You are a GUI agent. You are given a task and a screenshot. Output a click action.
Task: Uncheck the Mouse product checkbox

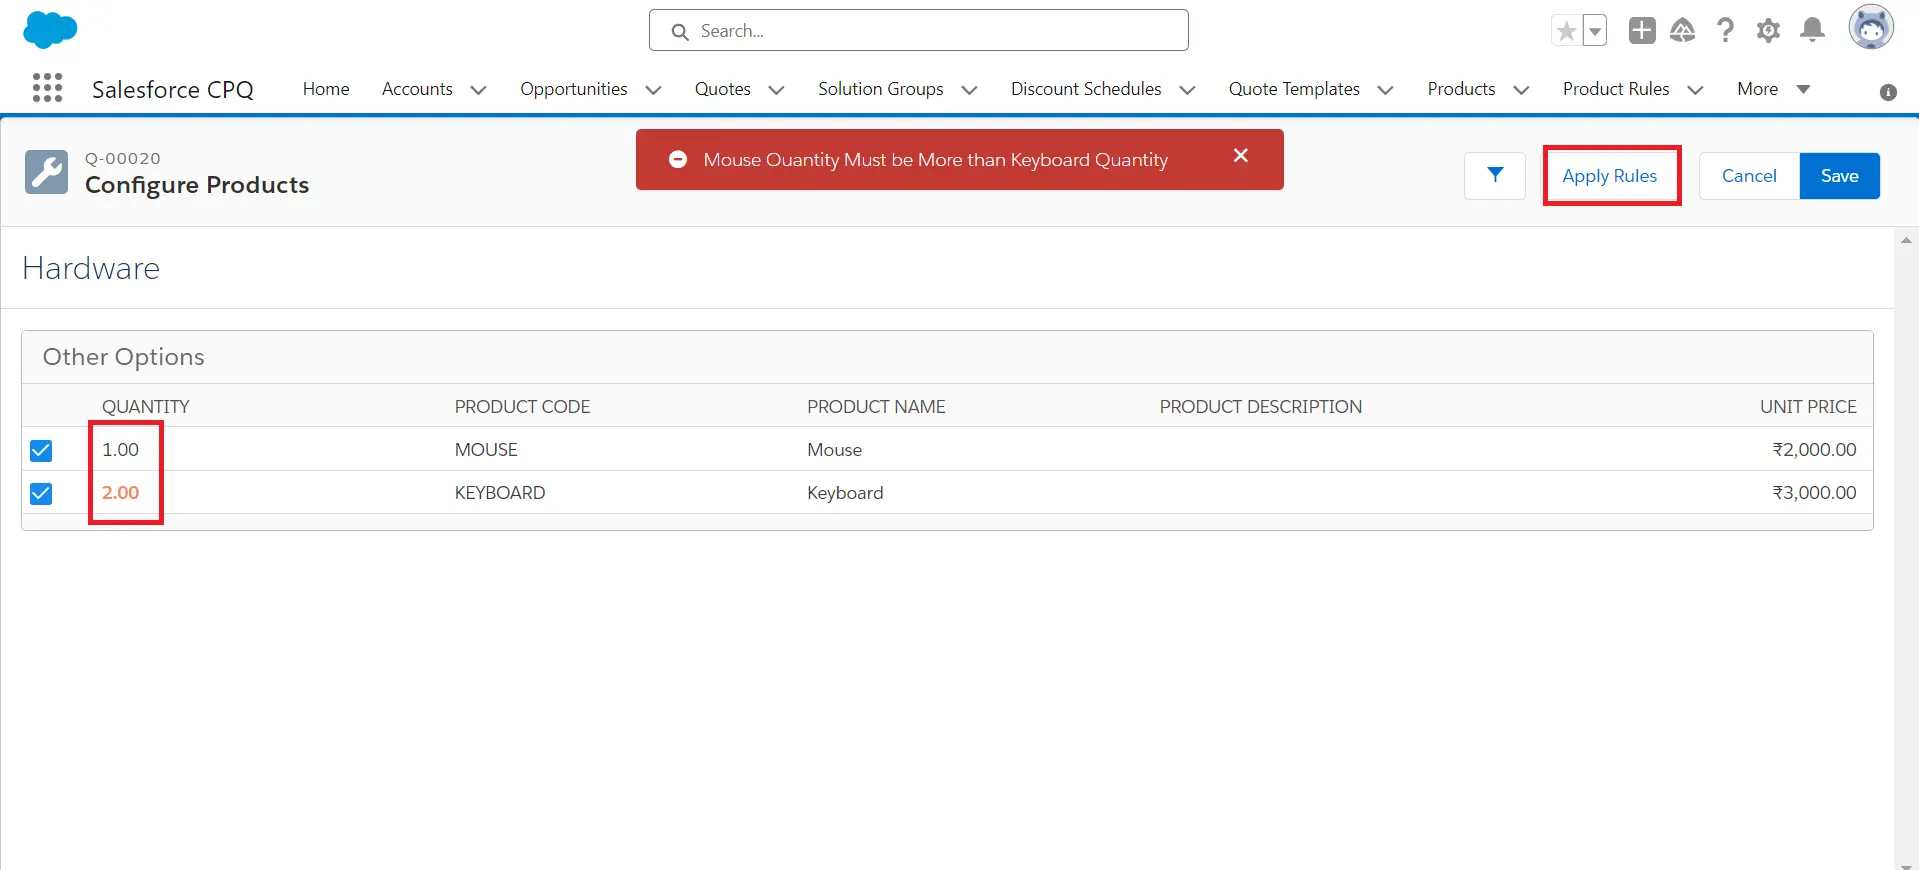pos(41,451)
